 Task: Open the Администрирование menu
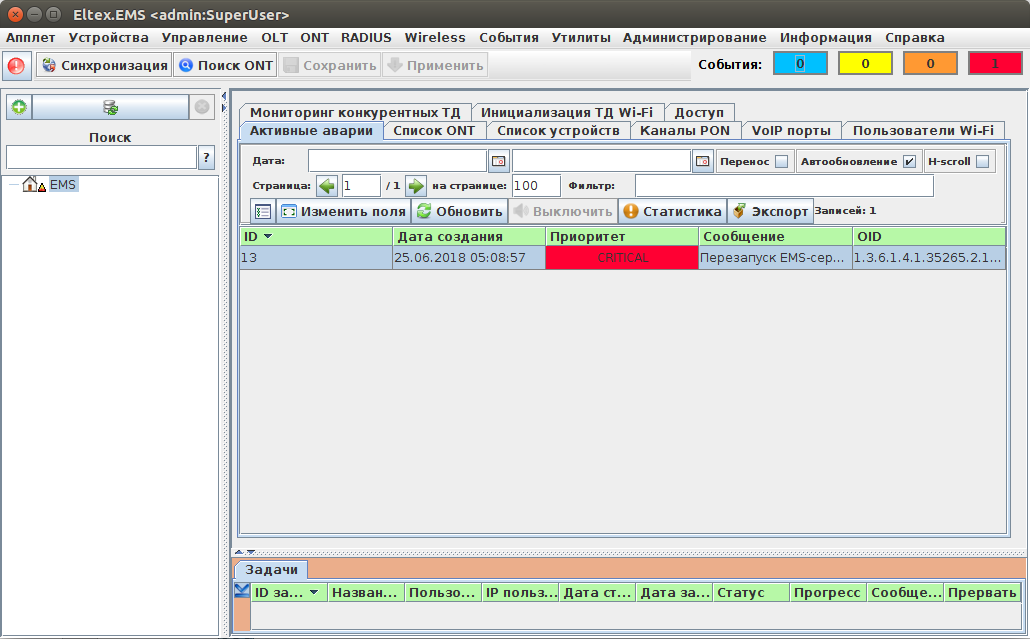click(694, 37)
